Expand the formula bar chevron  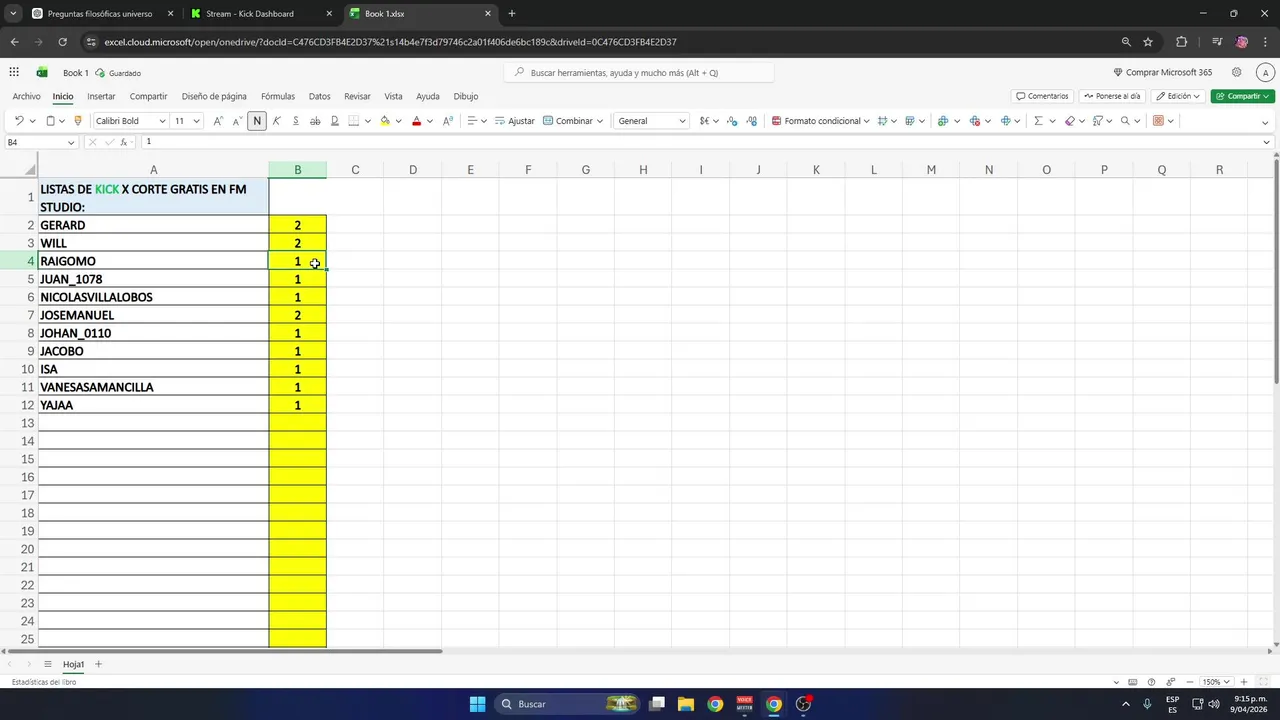coord(1267,142)
